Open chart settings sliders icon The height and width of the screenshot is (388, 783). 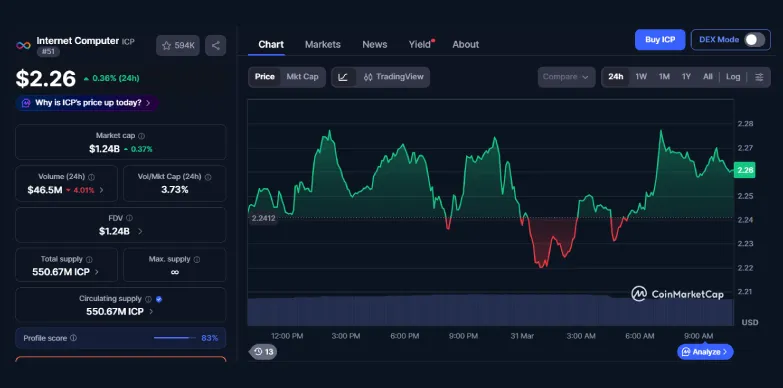pos(759,77)
